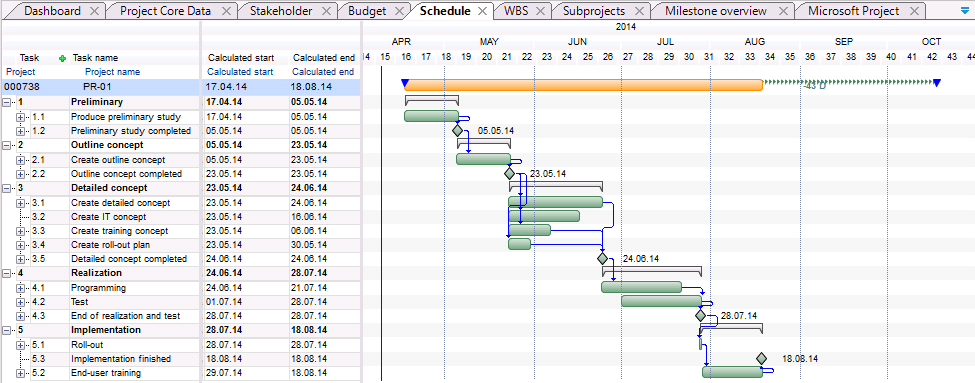Click the 18.08.14 milestone diamond
Image resolution: width=975 pixels, height=383 pixels.
[x=762, y=358]
